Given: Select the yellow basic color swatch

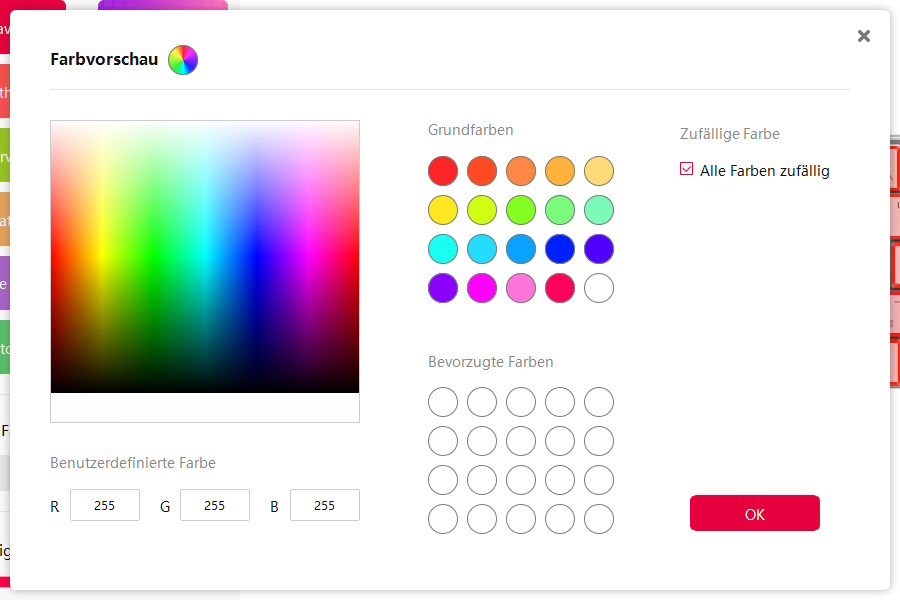Looking at the screenshot, I should coord(443,210).
